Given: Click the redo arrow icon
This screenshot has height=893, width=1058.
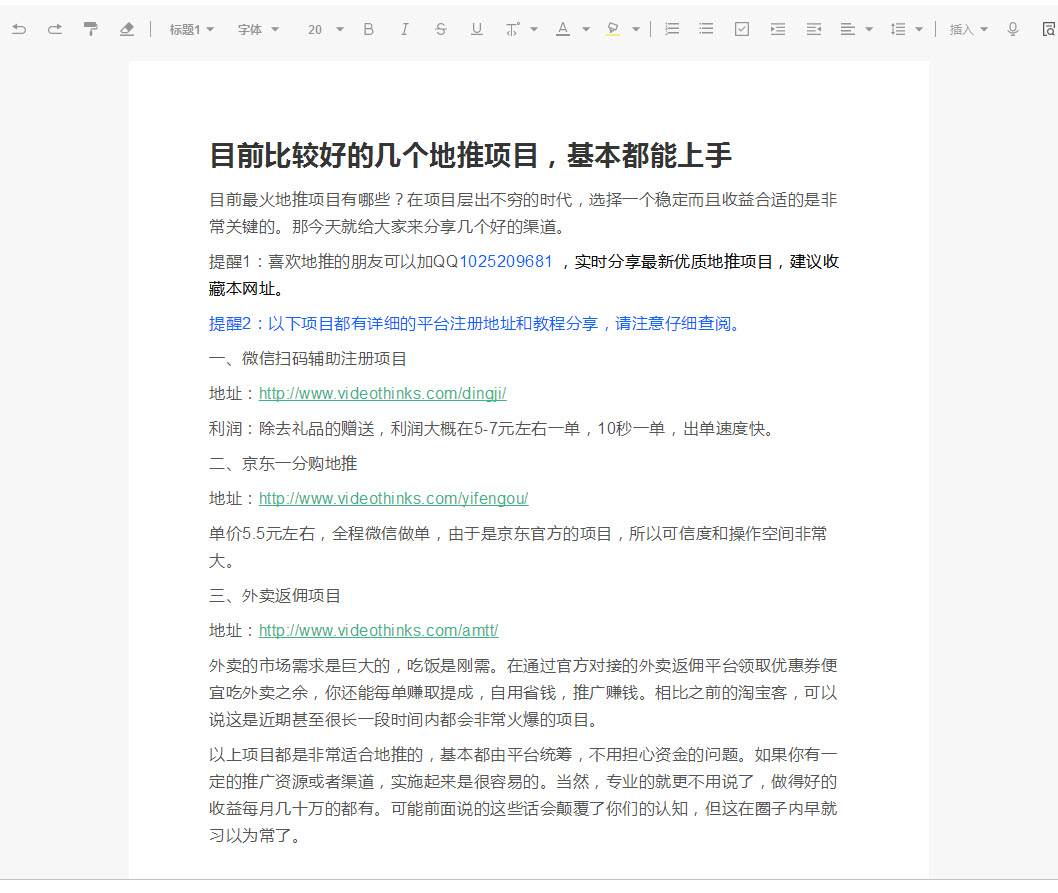Looking at the screenshot, I should [55, 29].
